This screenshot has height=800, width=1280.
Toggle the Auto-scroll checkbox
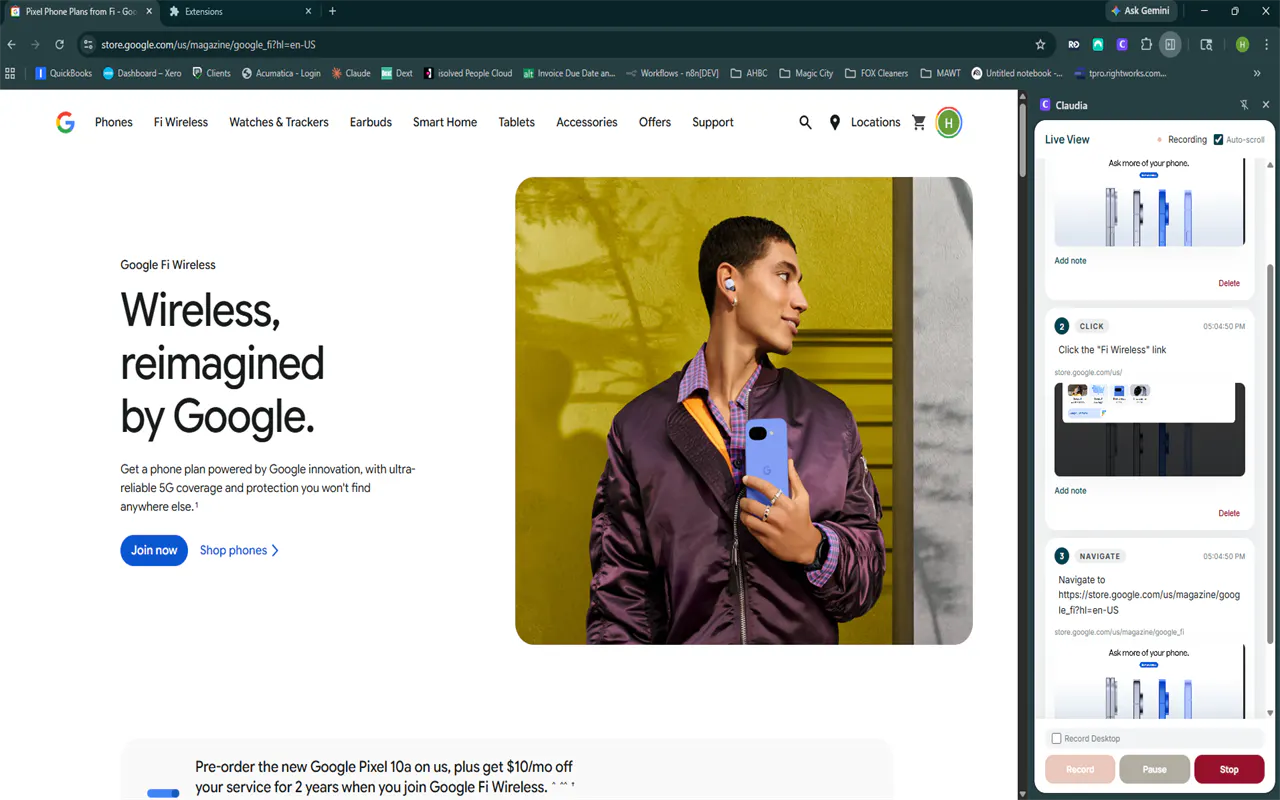1218,140
